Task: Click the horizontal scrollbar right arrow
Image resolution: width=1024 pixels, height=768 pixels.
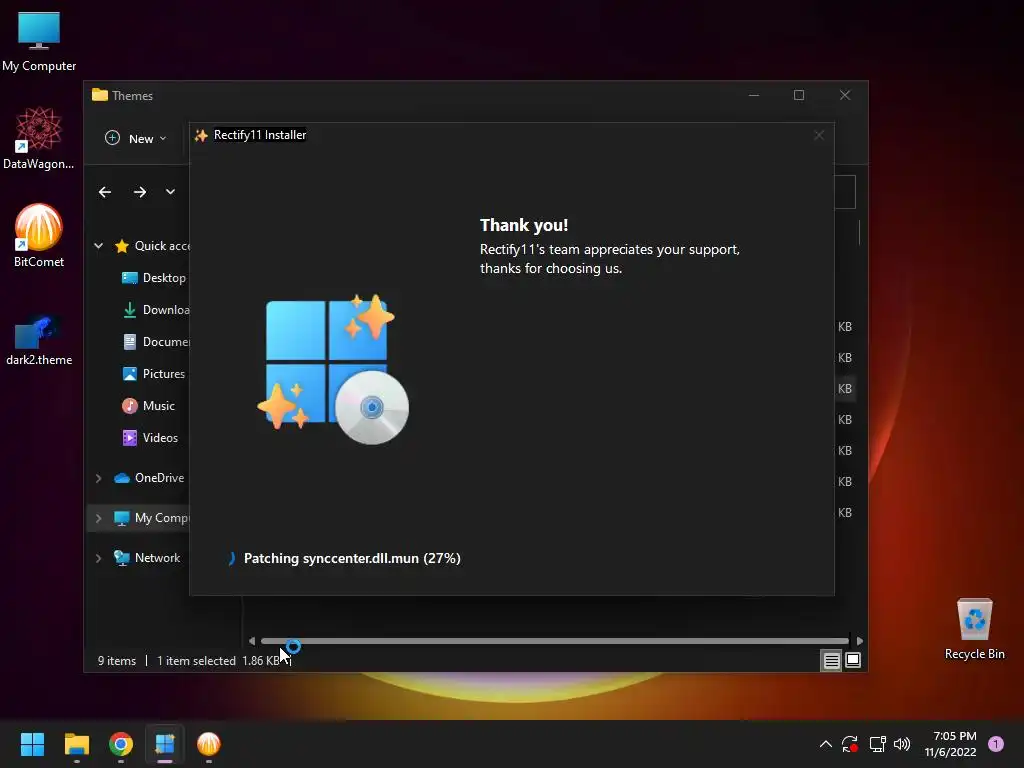Action: click(859, 641)
